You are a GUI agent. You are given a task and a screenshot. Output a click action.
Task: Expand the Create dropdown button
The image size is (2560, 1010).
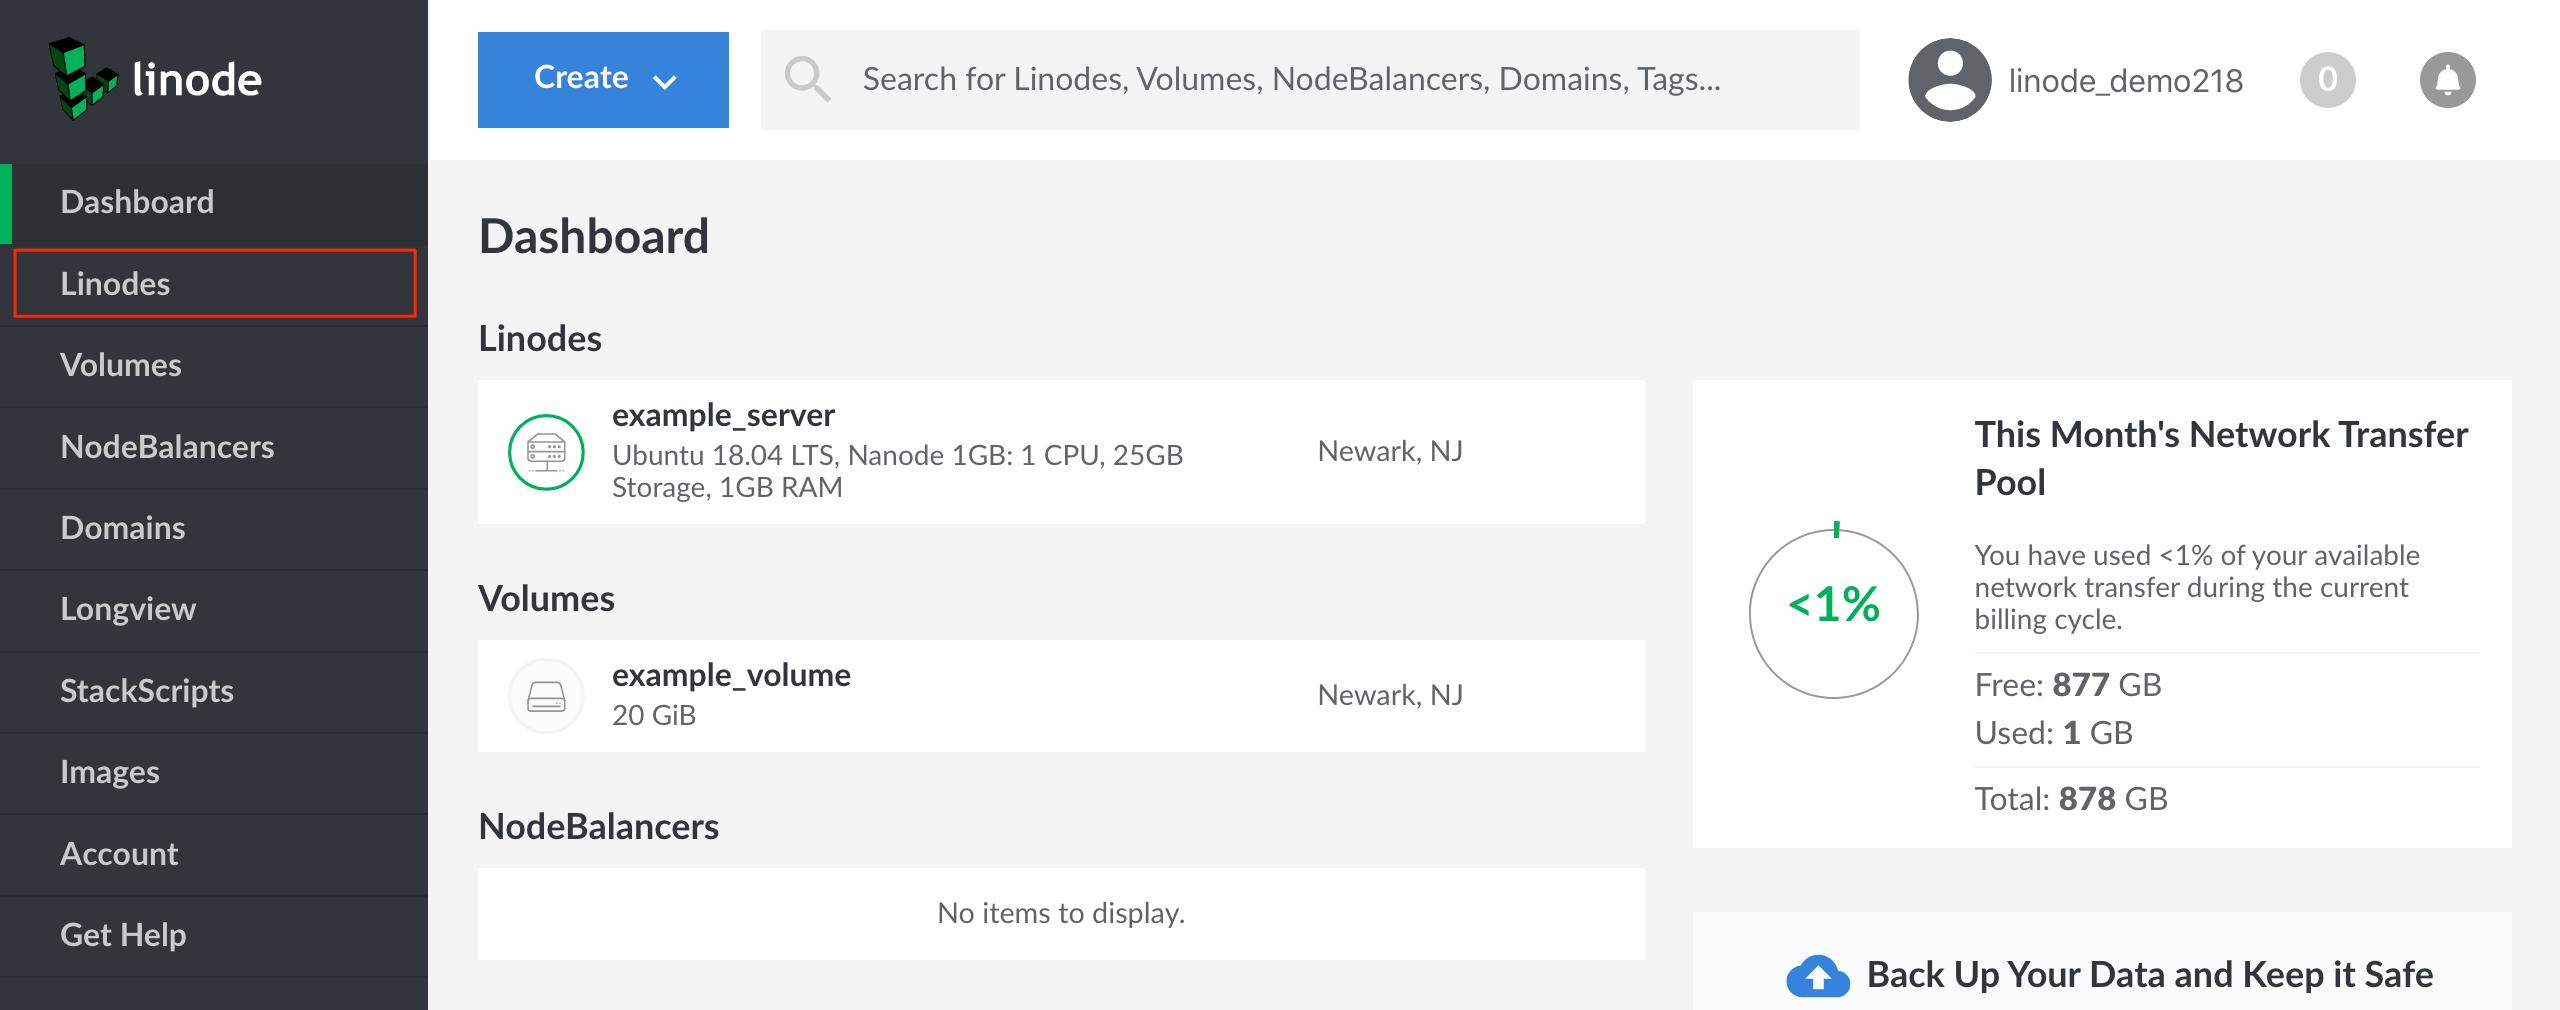603,79
